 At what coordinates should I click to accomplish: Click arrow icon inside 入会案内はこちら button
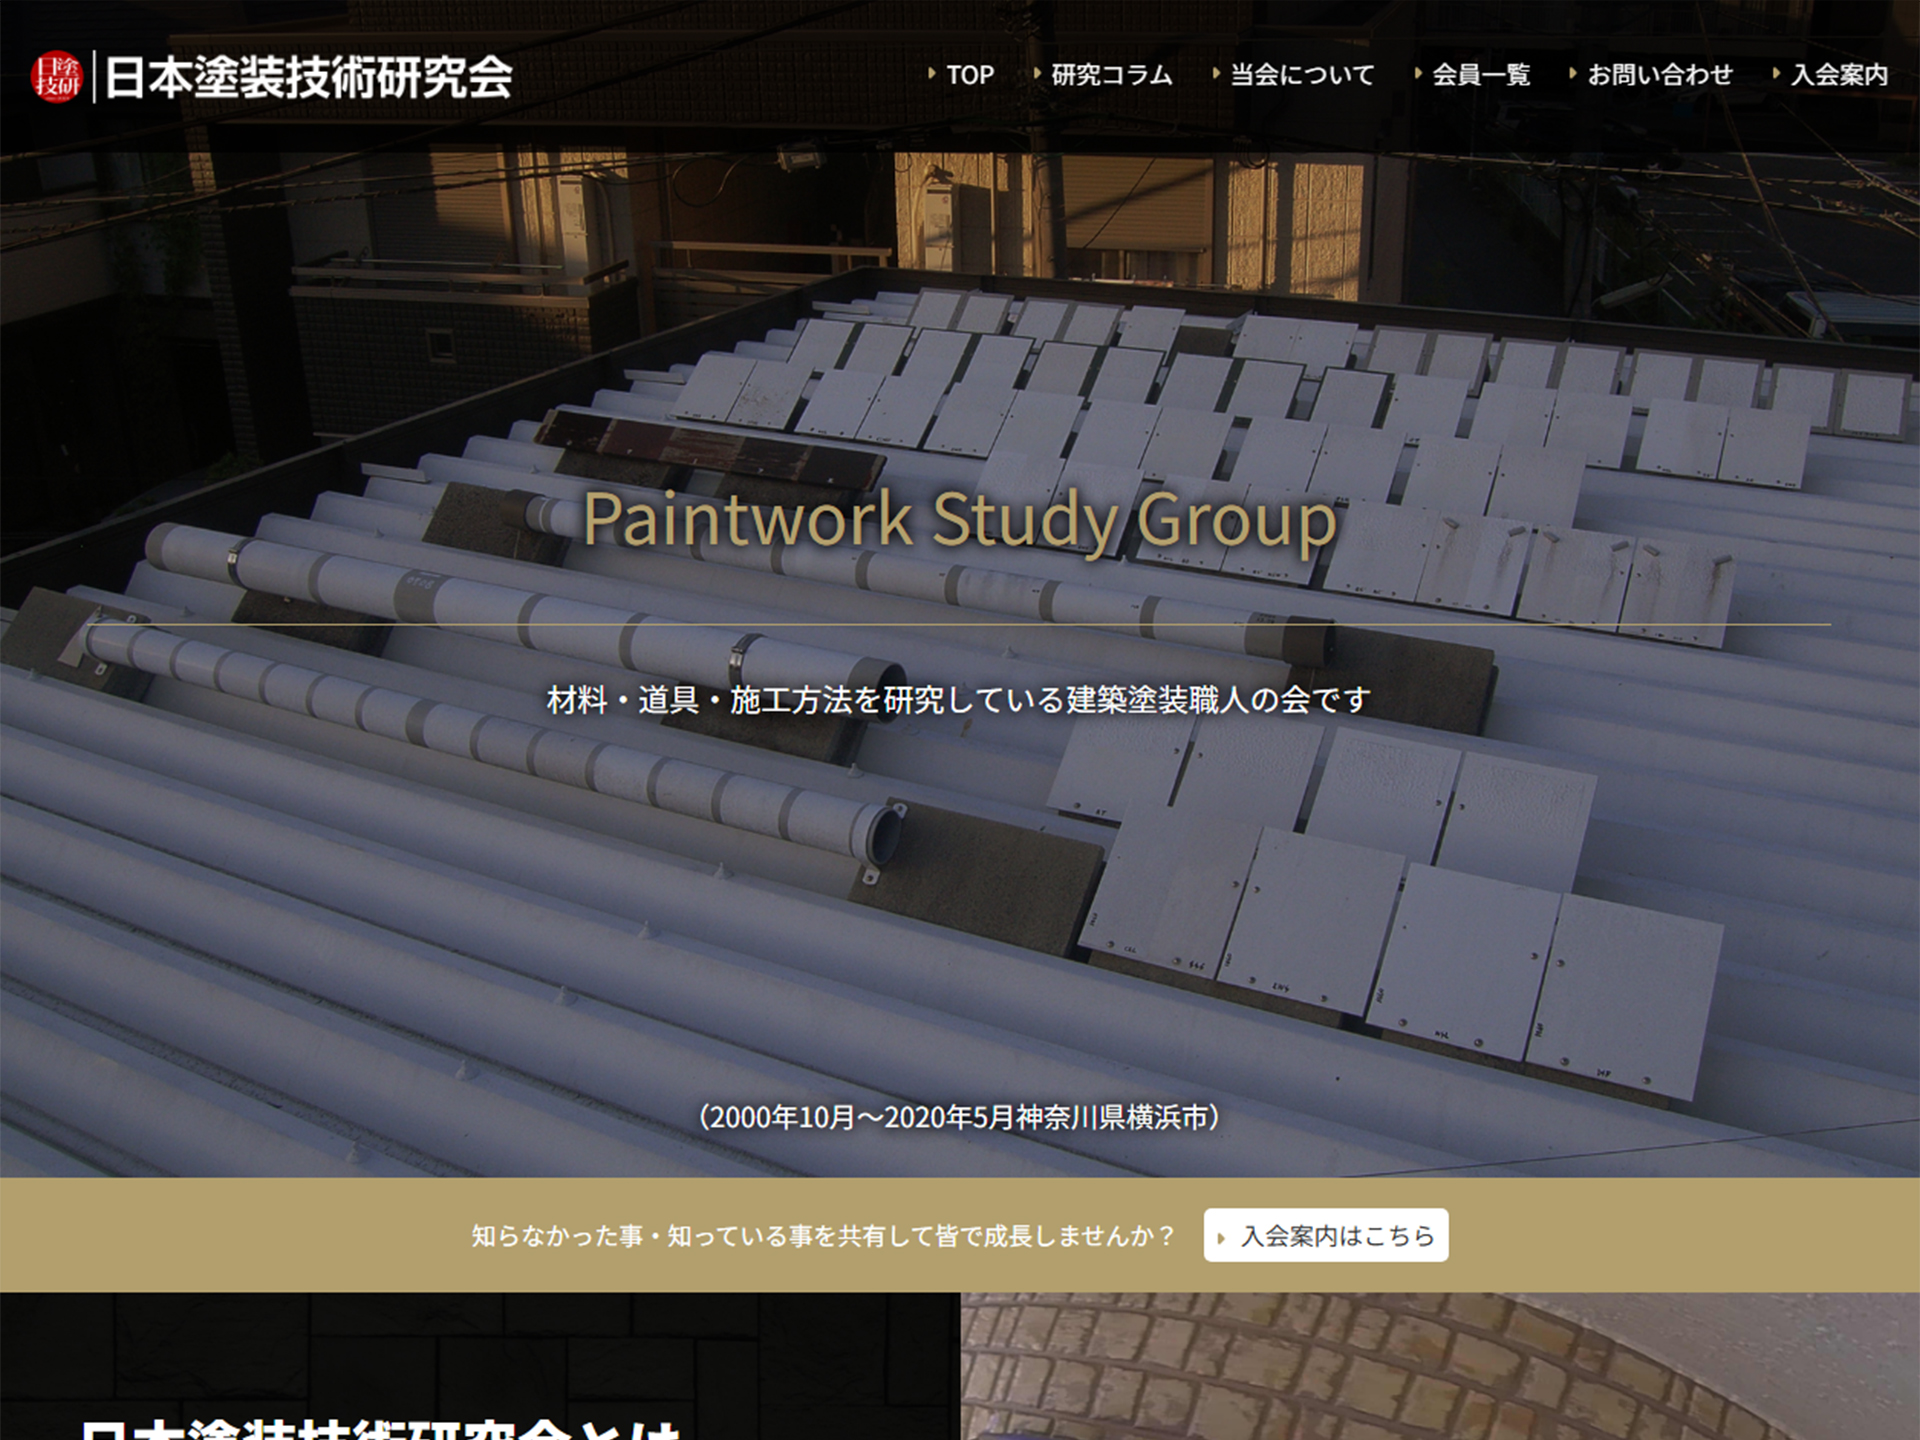pos(1221,1238)
